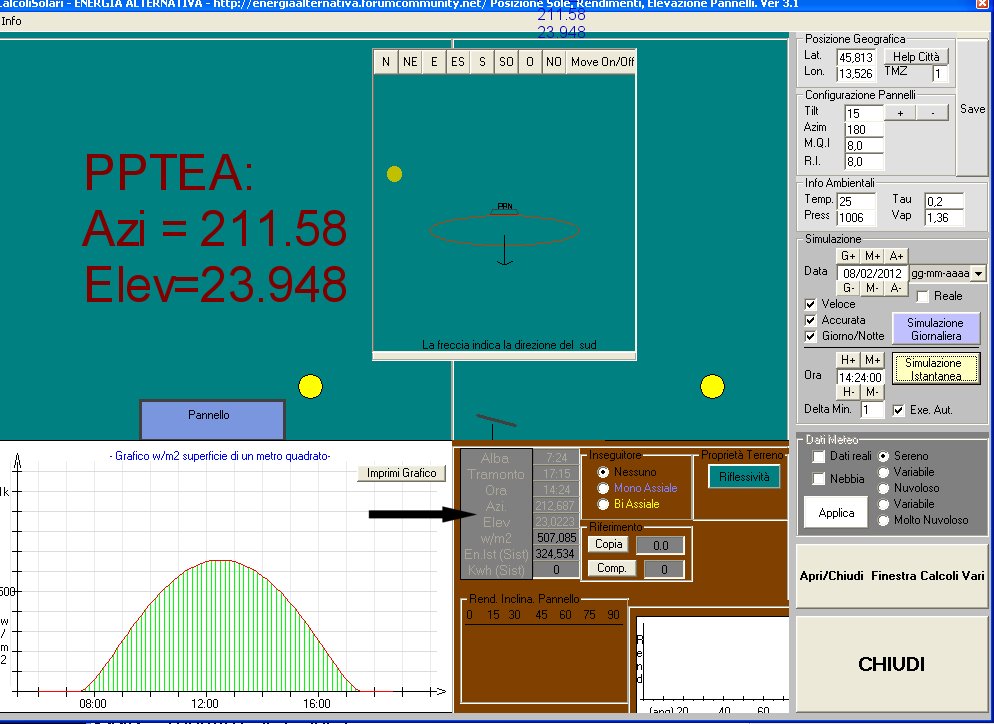Click the Delta Min. input field

[872, 410]
